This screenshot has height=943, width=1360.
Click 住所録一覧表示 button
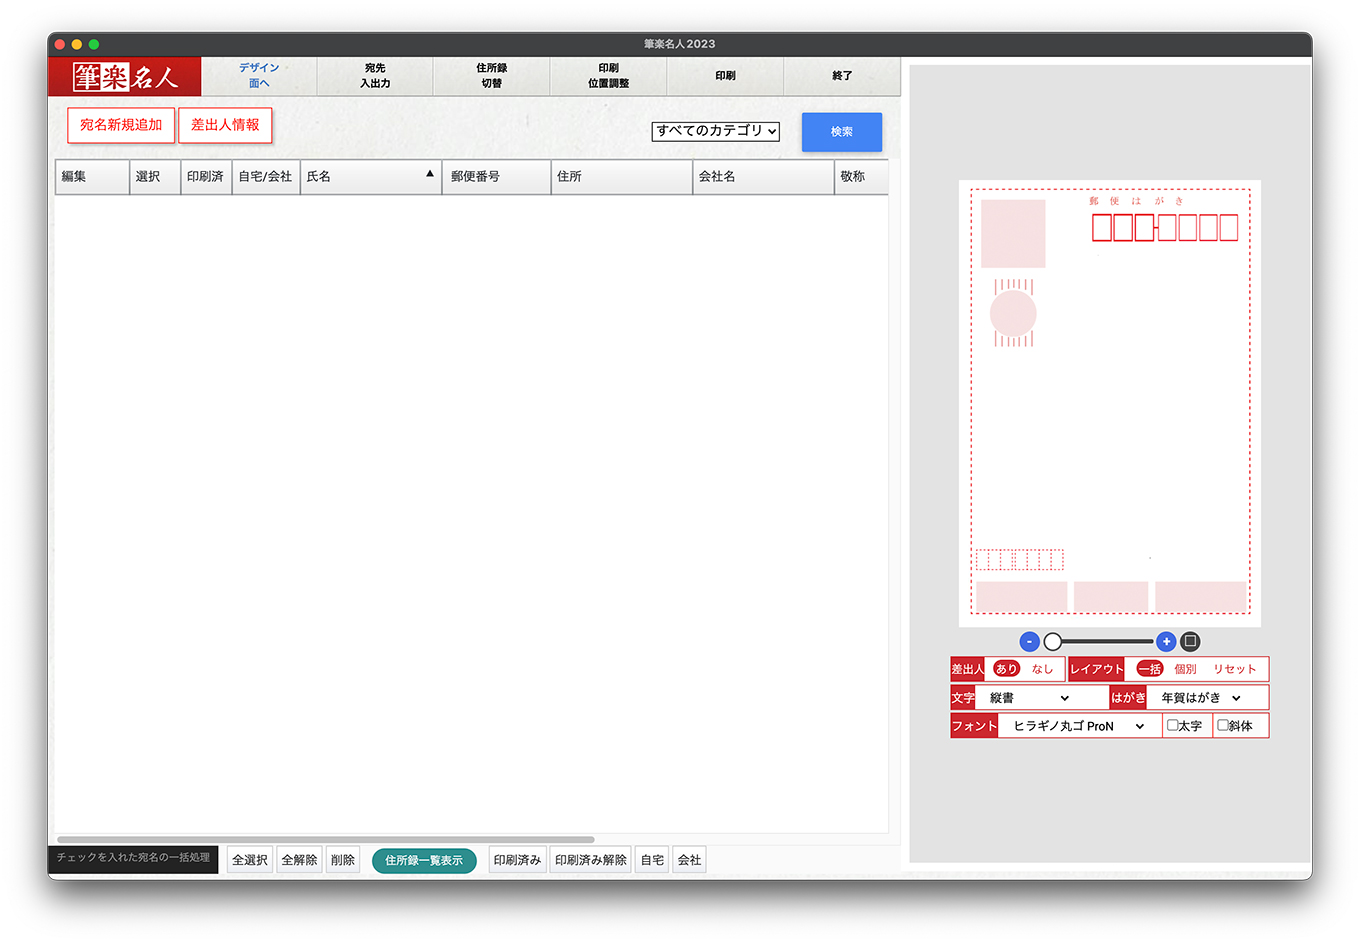tap(424, 860)
